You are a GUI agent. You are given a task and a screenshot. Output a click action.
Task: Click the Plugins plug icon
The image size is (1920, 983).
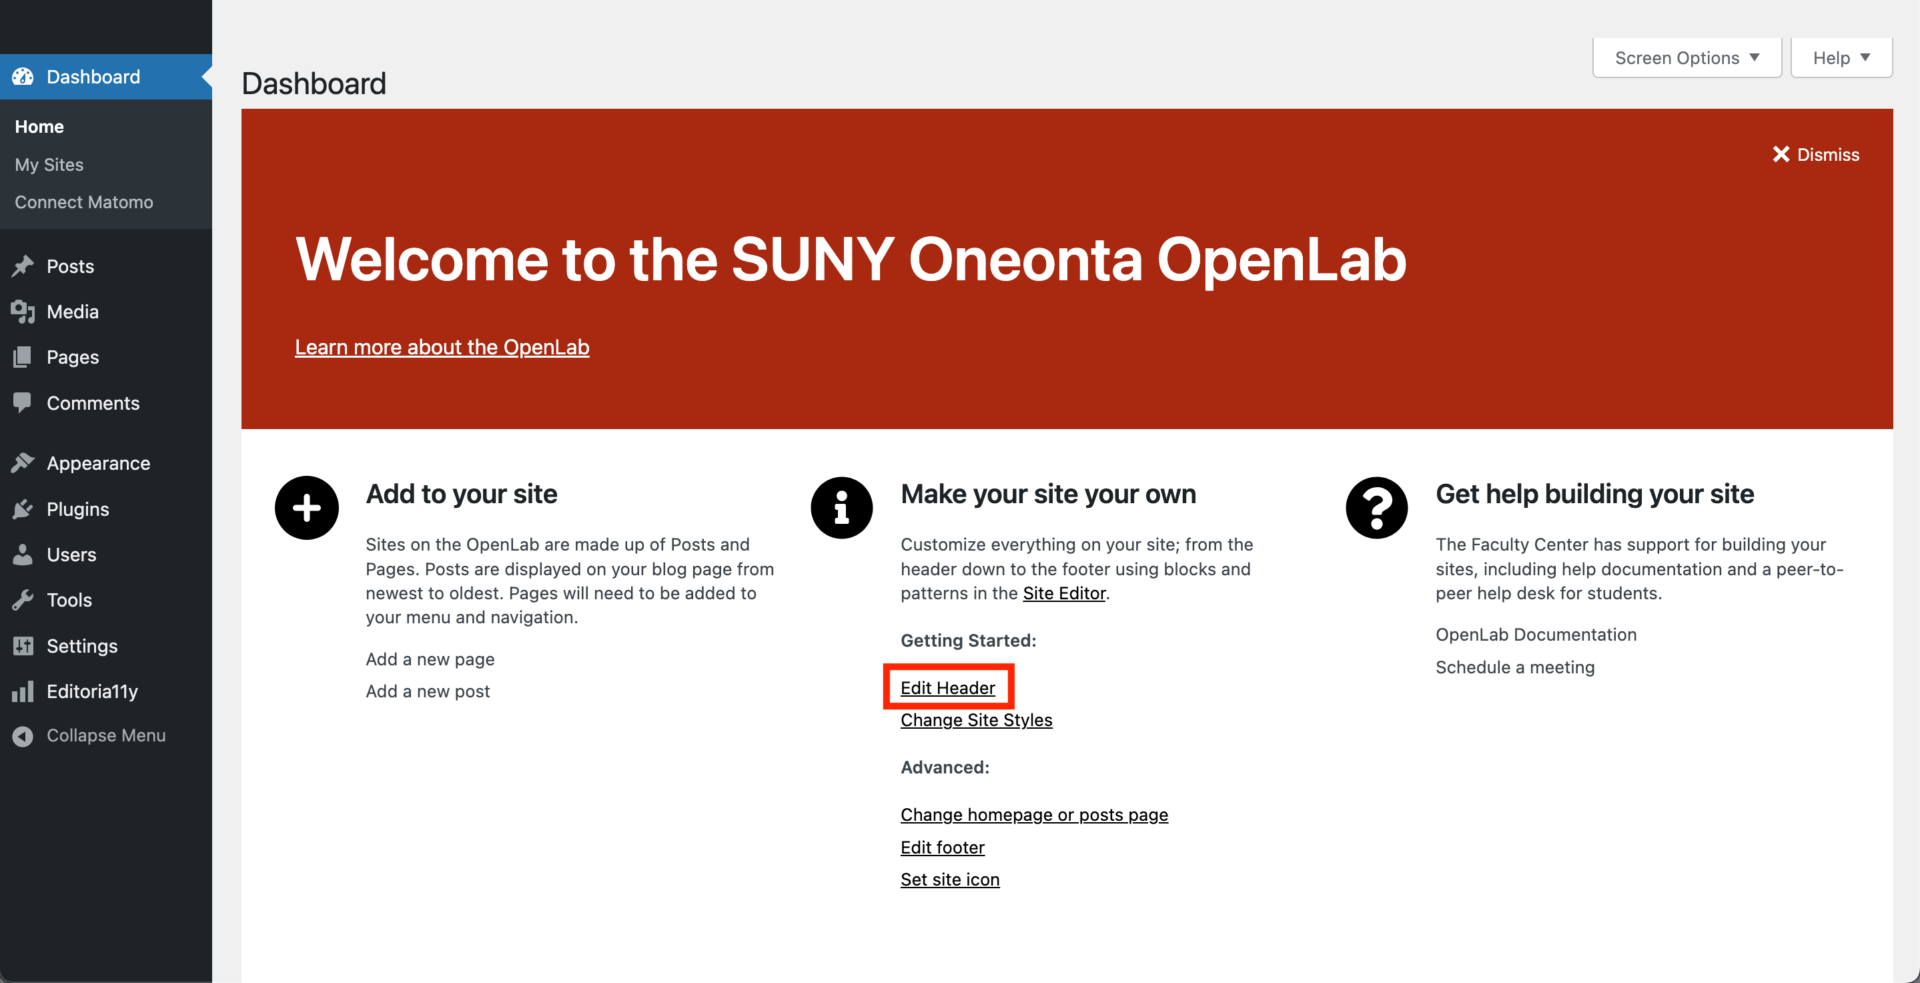tap(23, 509)
